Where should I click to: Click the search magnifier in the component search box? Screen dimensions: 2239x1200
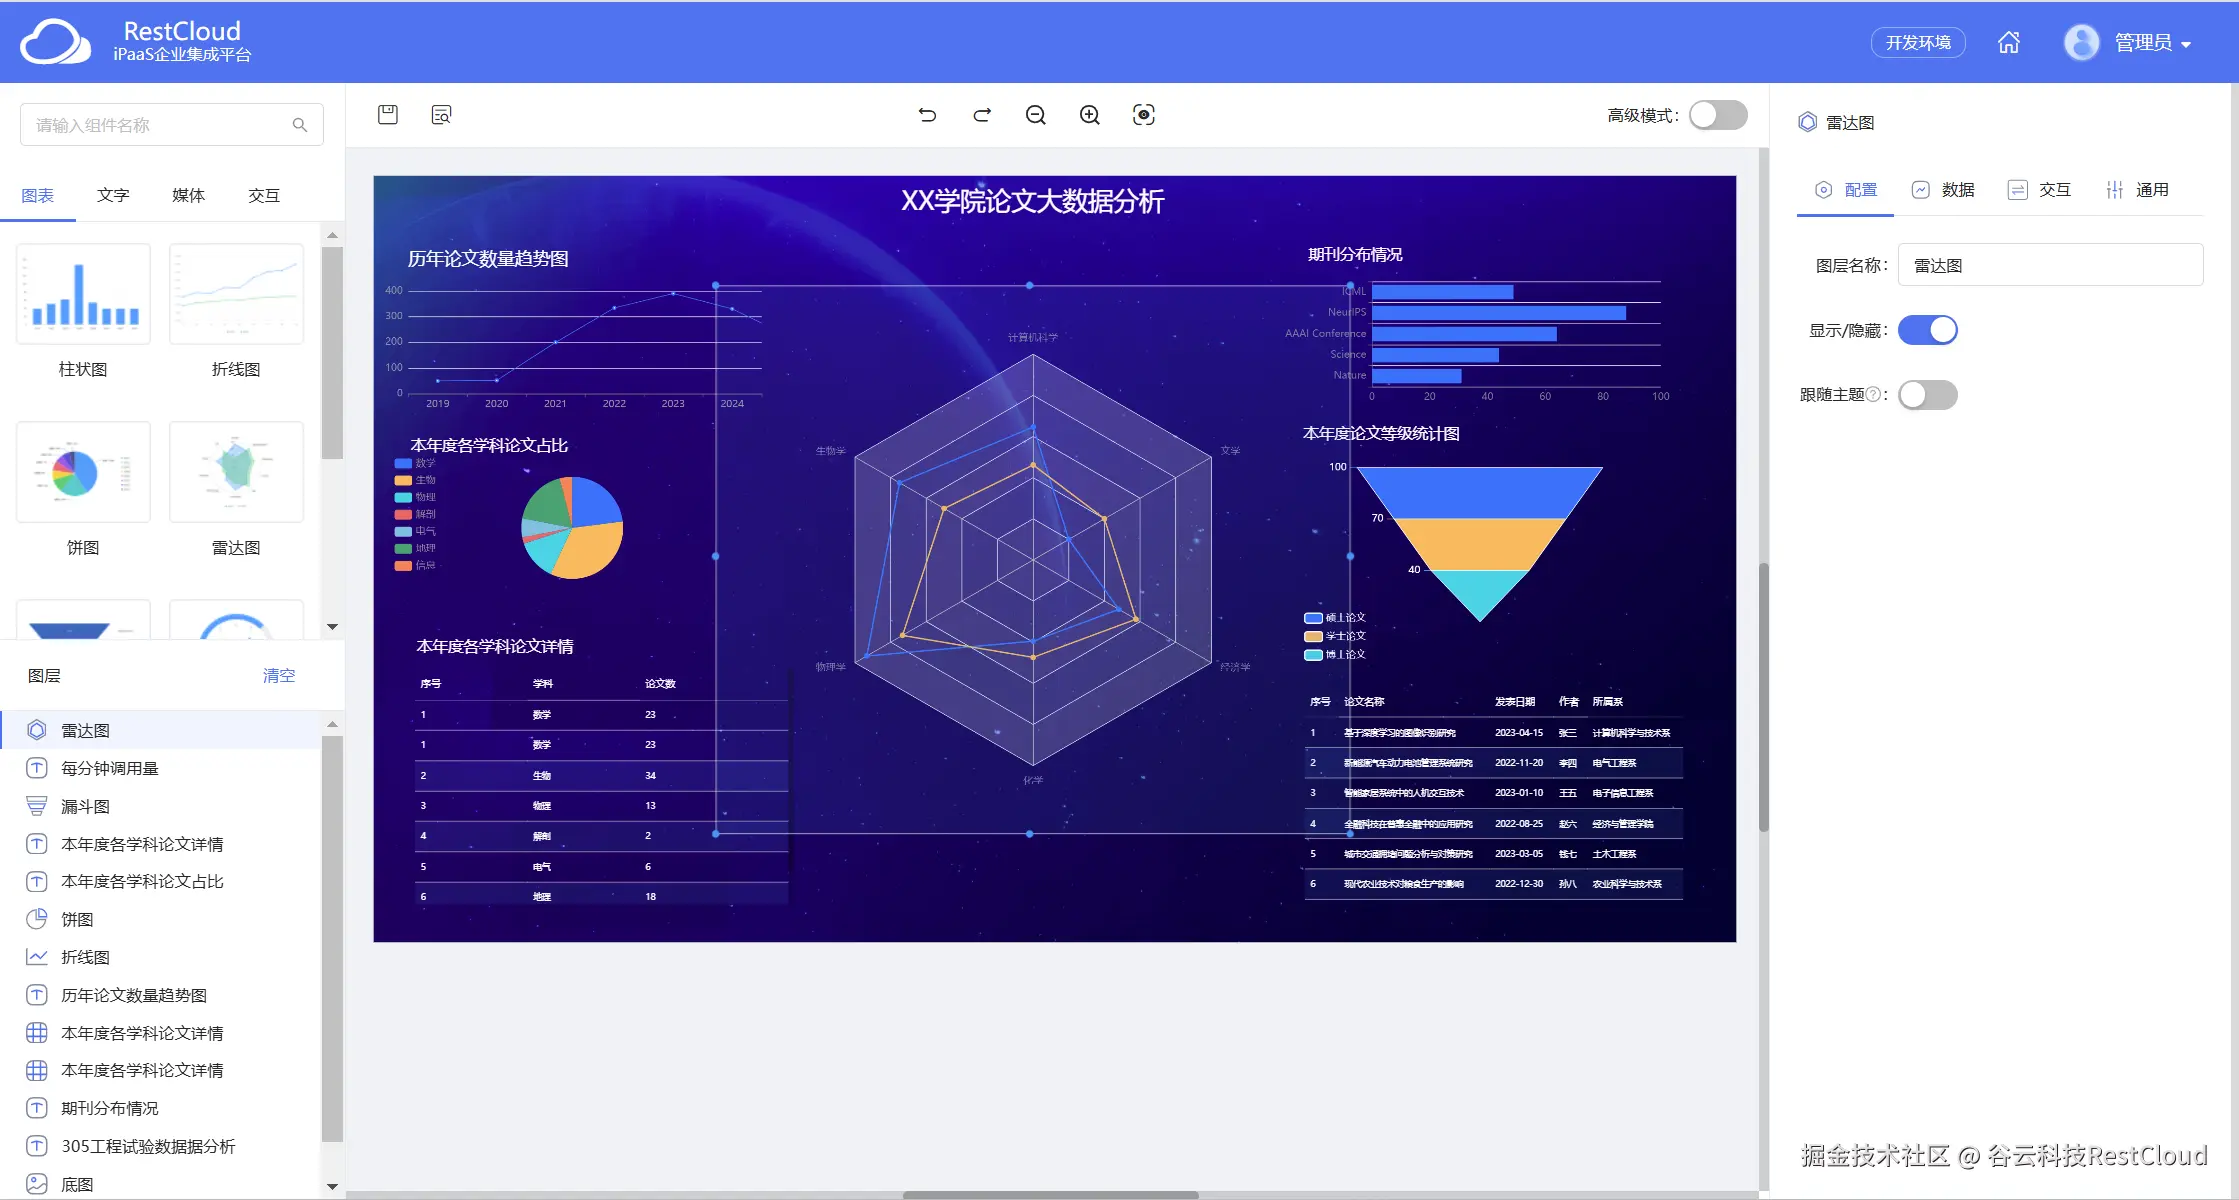tap(299, 125)
